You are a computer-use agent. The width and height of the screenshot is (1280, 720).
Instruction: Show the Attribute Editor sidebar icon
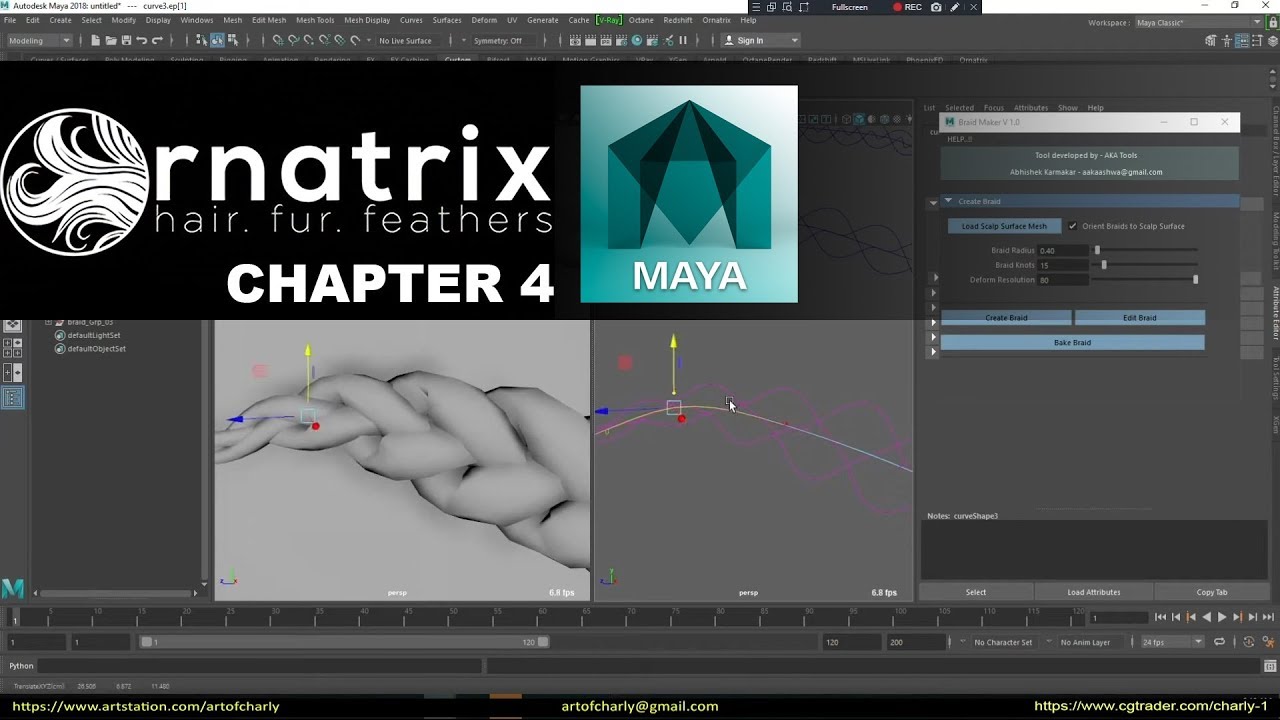1242,40
